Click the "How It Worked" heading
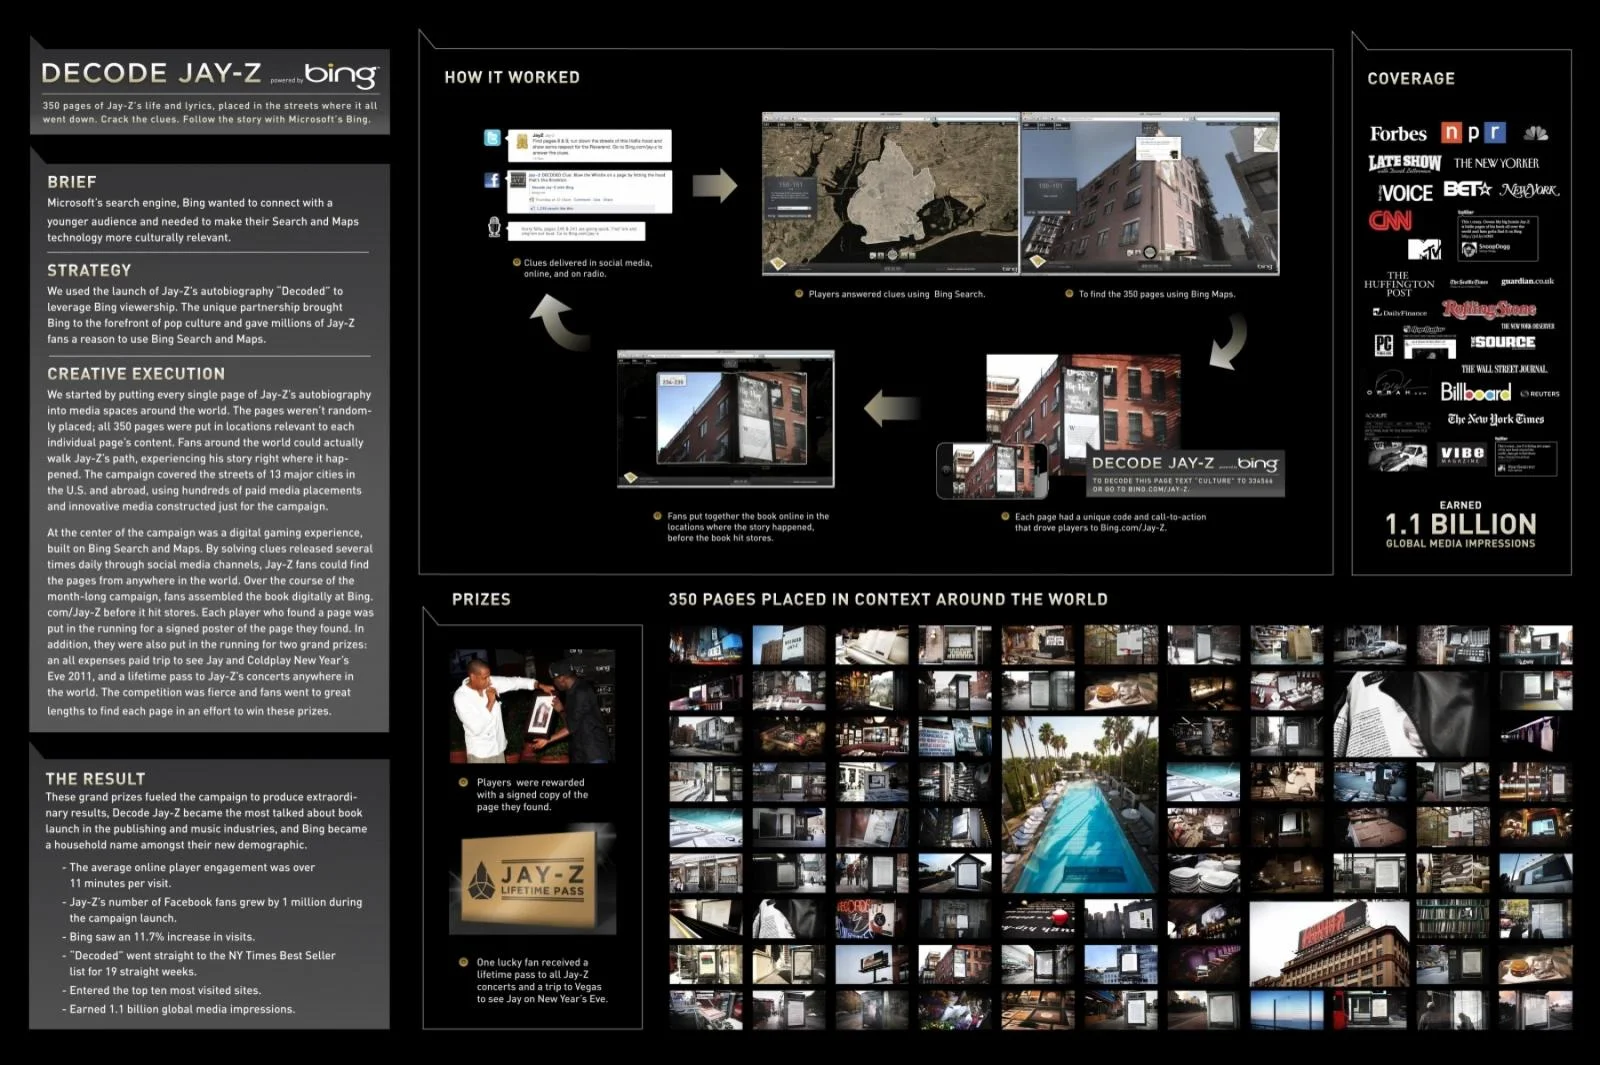The image size is (1600, 1065). tap(512, 77)
